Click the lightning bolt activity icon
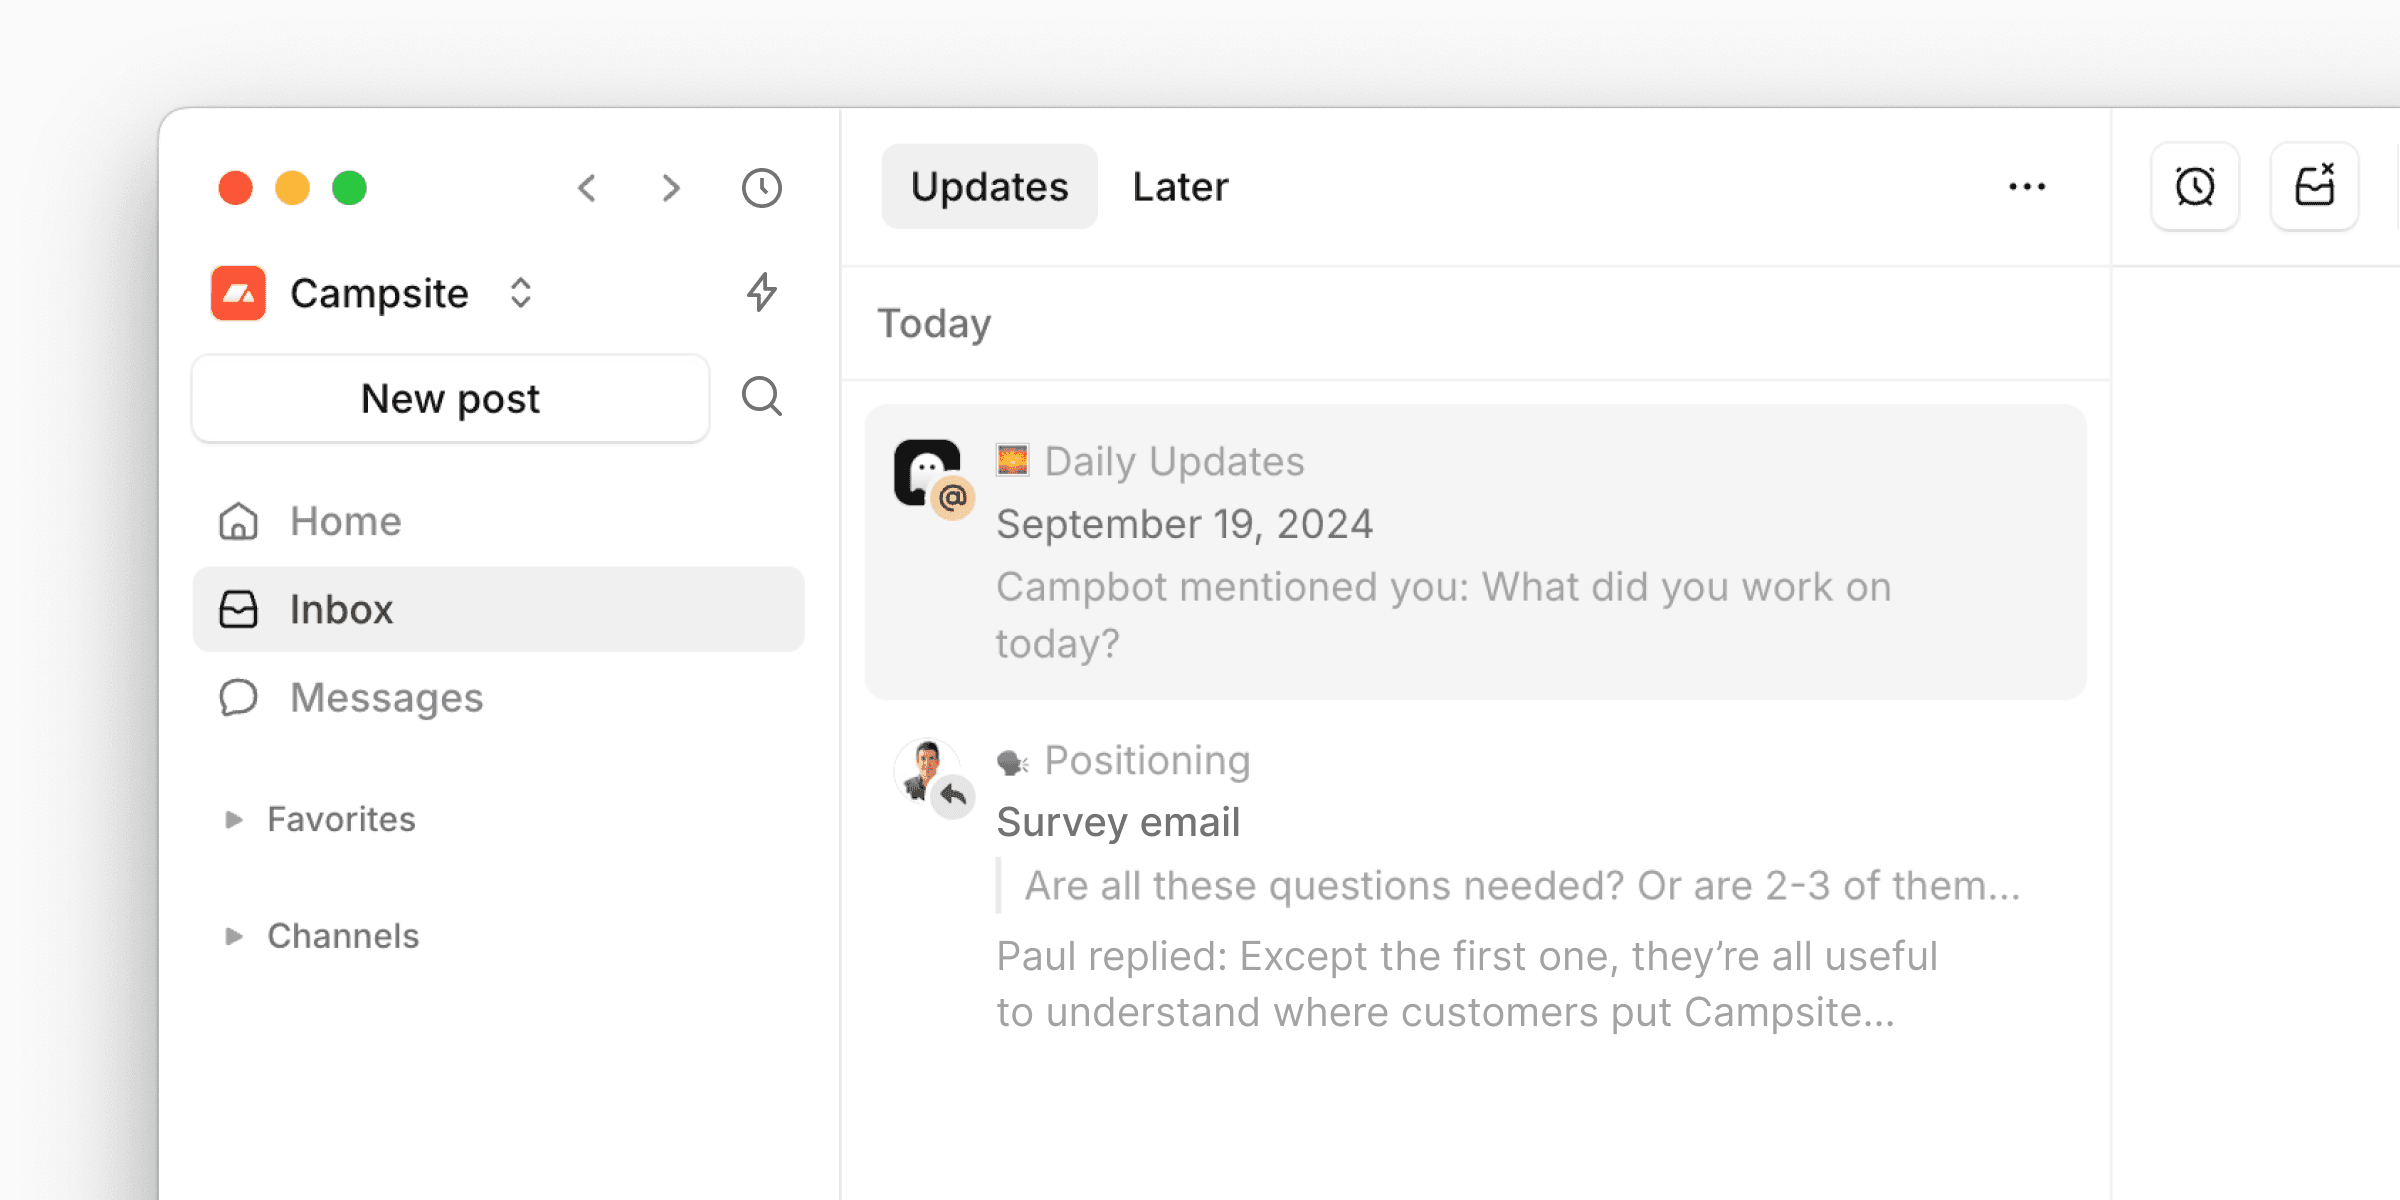This screenshot has width=2400, height=1200. click(762, 292)
